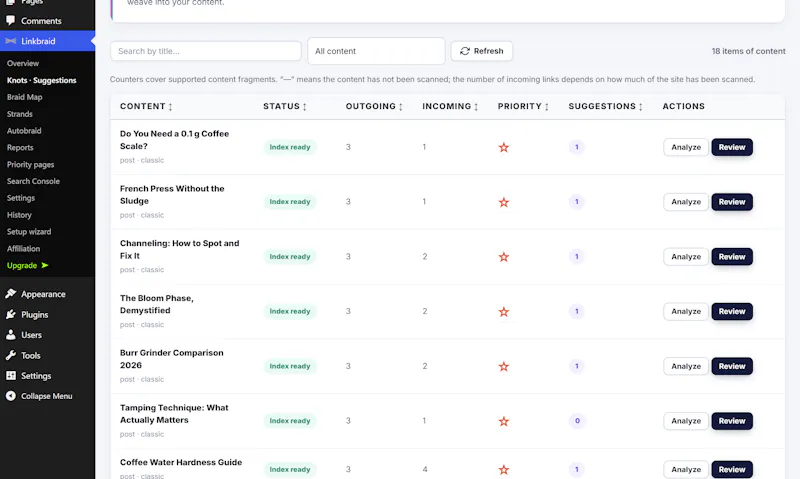This screenshot has width=800, height=479.
Task: Click the Comments icon in sidebar
Action: [x=11, y=21]
